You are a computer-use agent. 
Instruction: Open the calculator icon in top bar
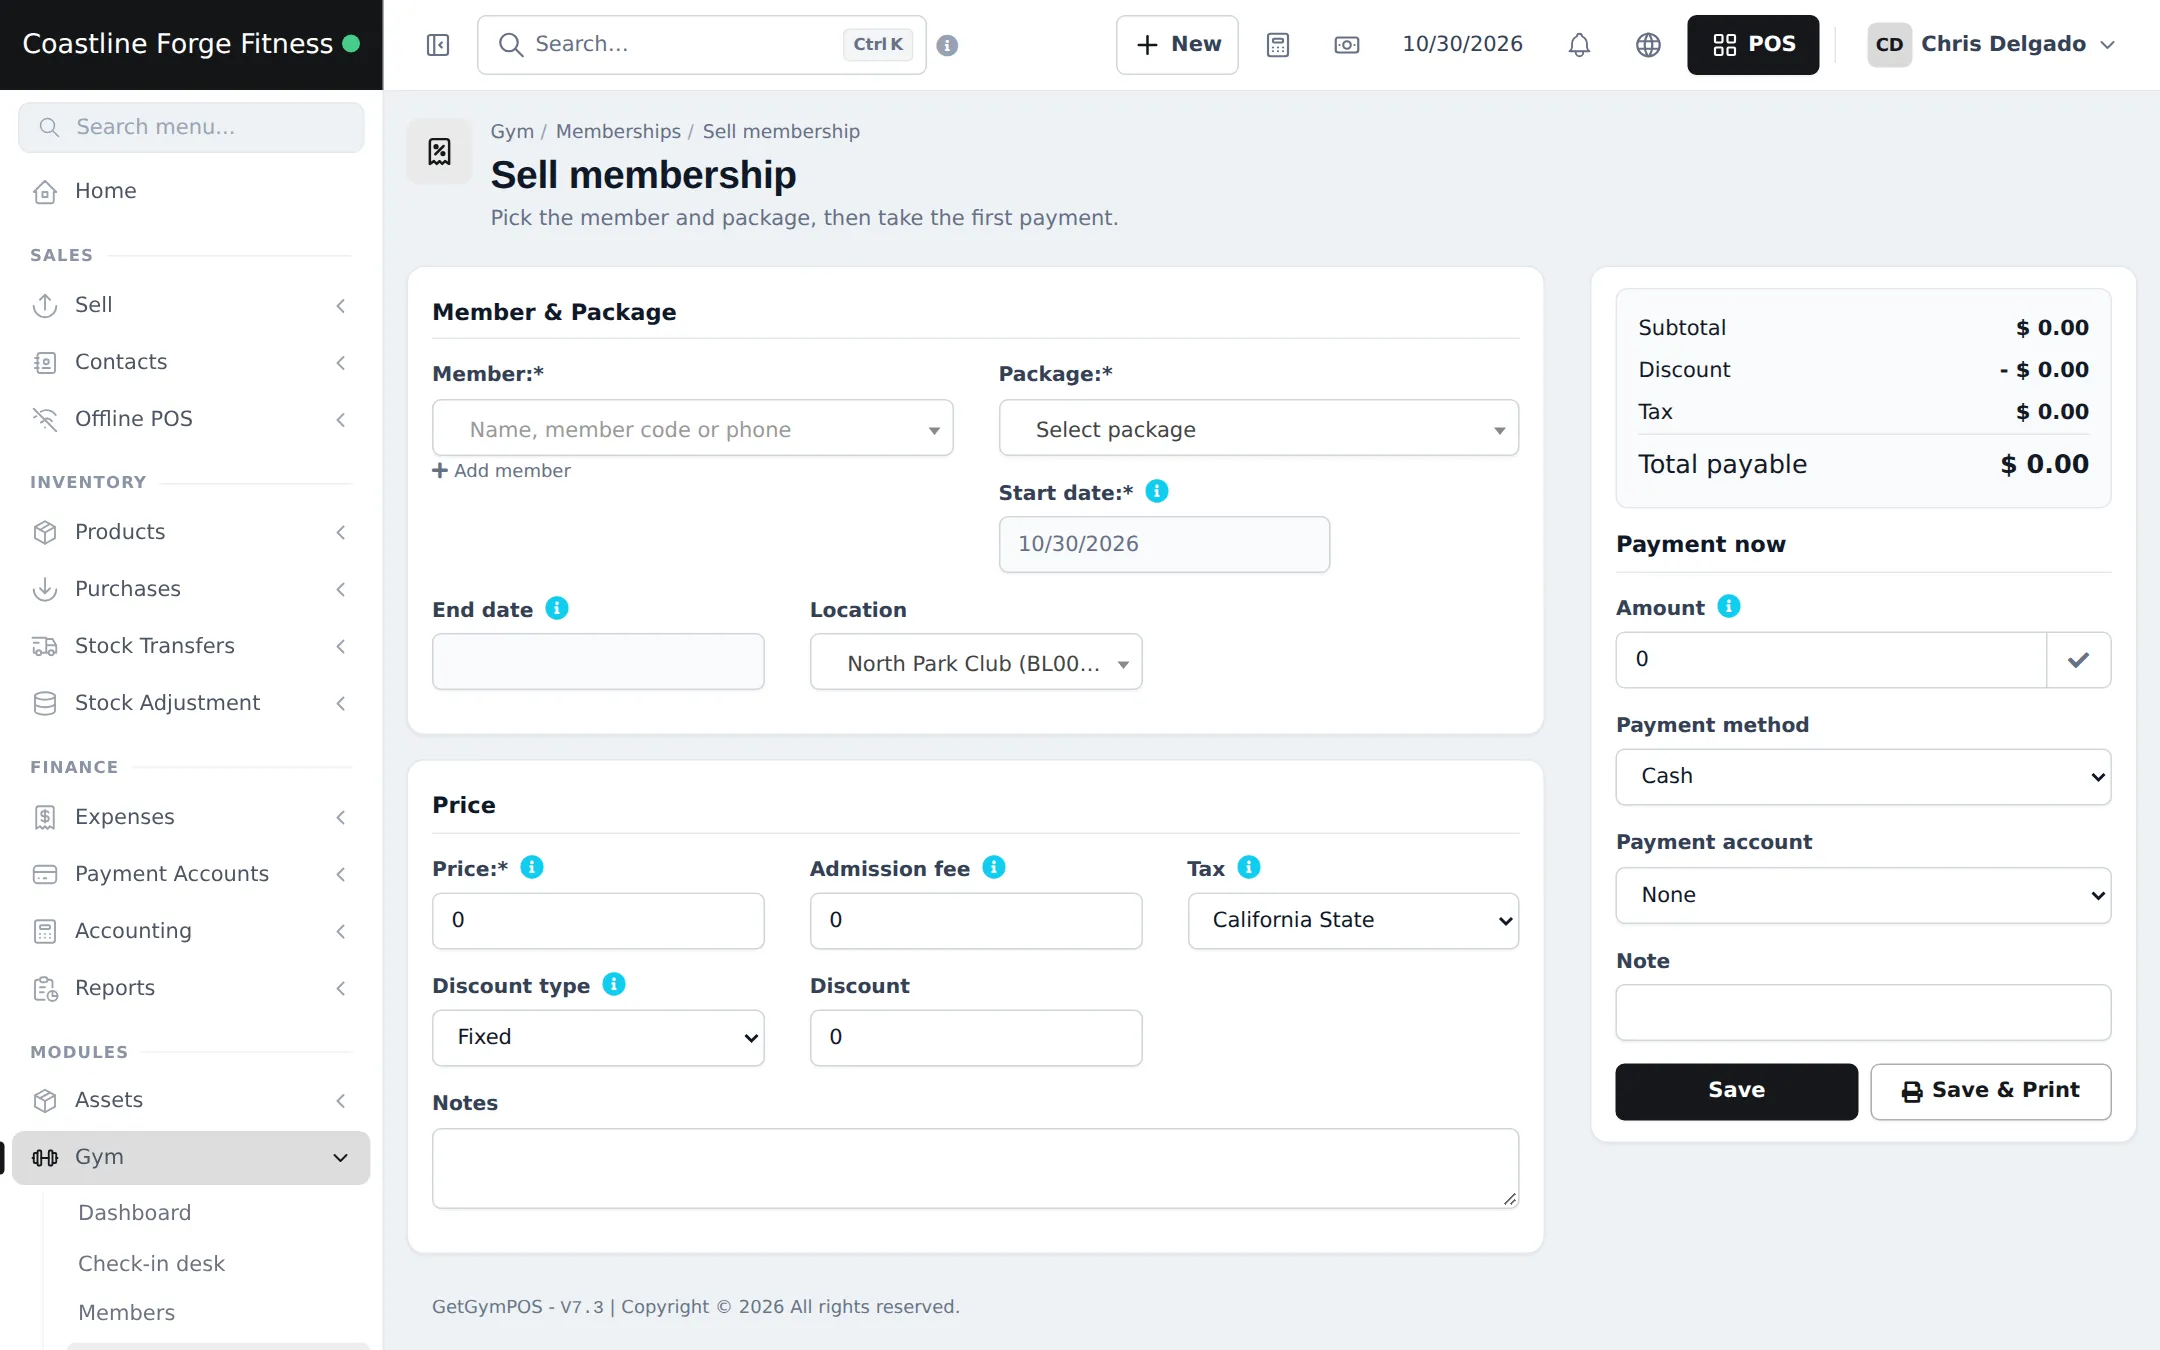1278,45
